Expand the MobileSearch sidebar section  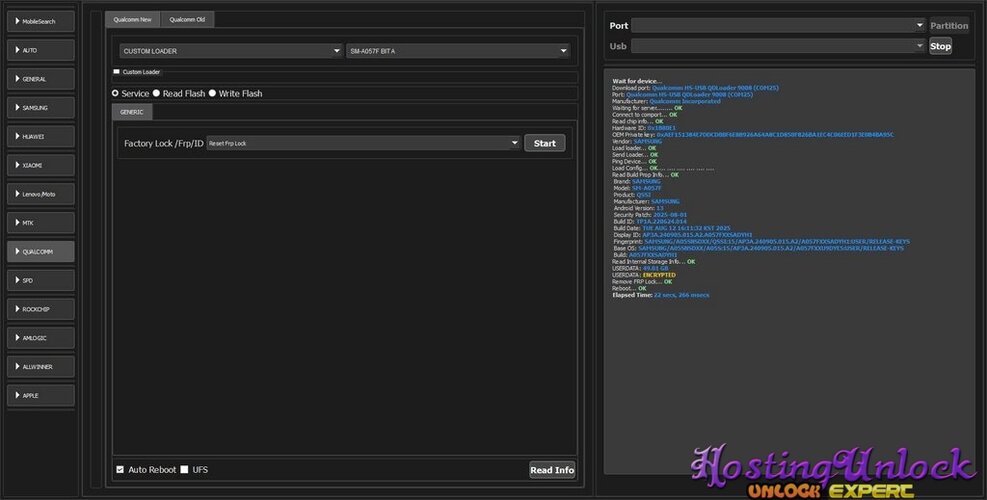click(x=40, y=21)
